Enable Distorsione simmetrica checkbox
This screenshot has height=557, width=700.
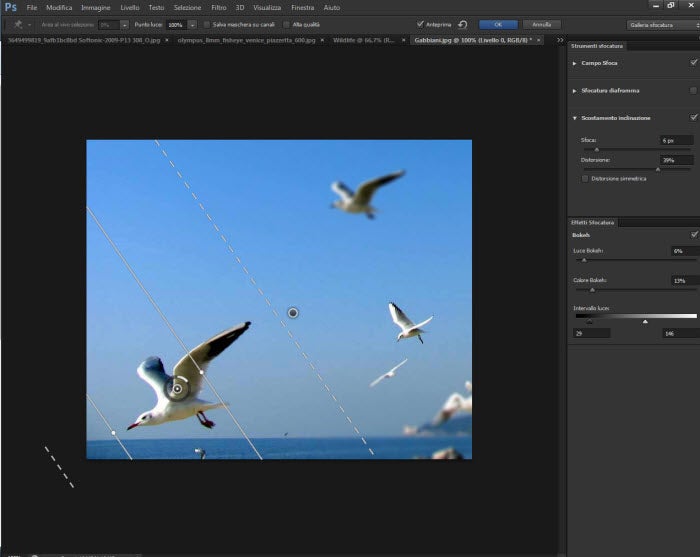(x=585, y=179)
